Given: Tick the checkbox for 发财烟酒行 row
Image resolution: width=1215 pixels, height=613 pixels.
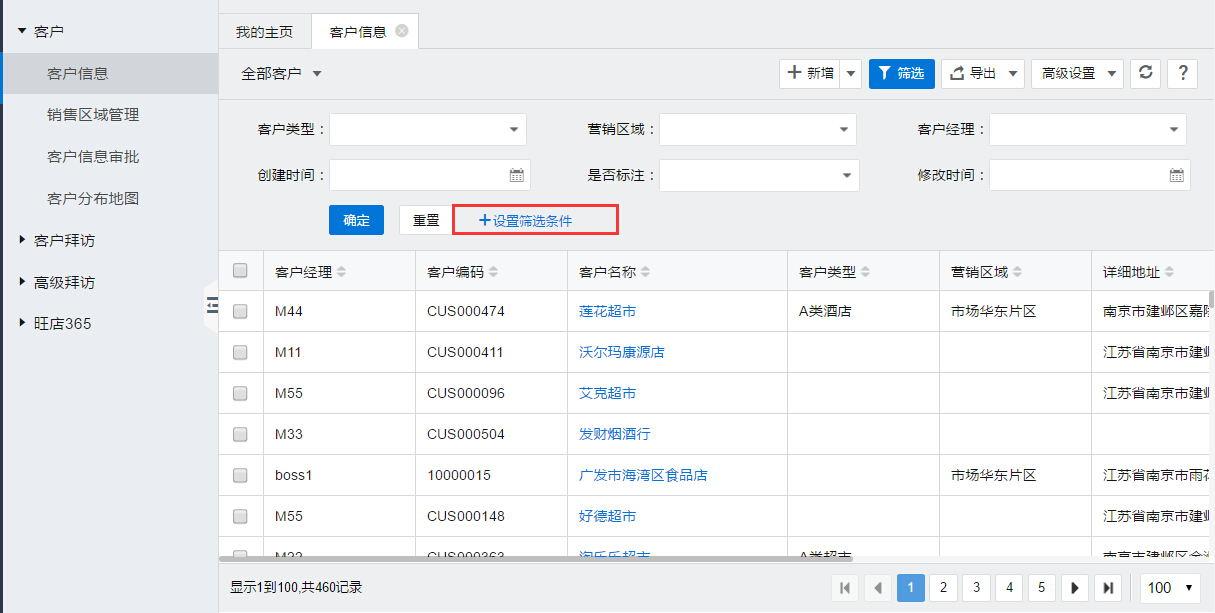Looking at the screenshot, I should coord(240,434).
